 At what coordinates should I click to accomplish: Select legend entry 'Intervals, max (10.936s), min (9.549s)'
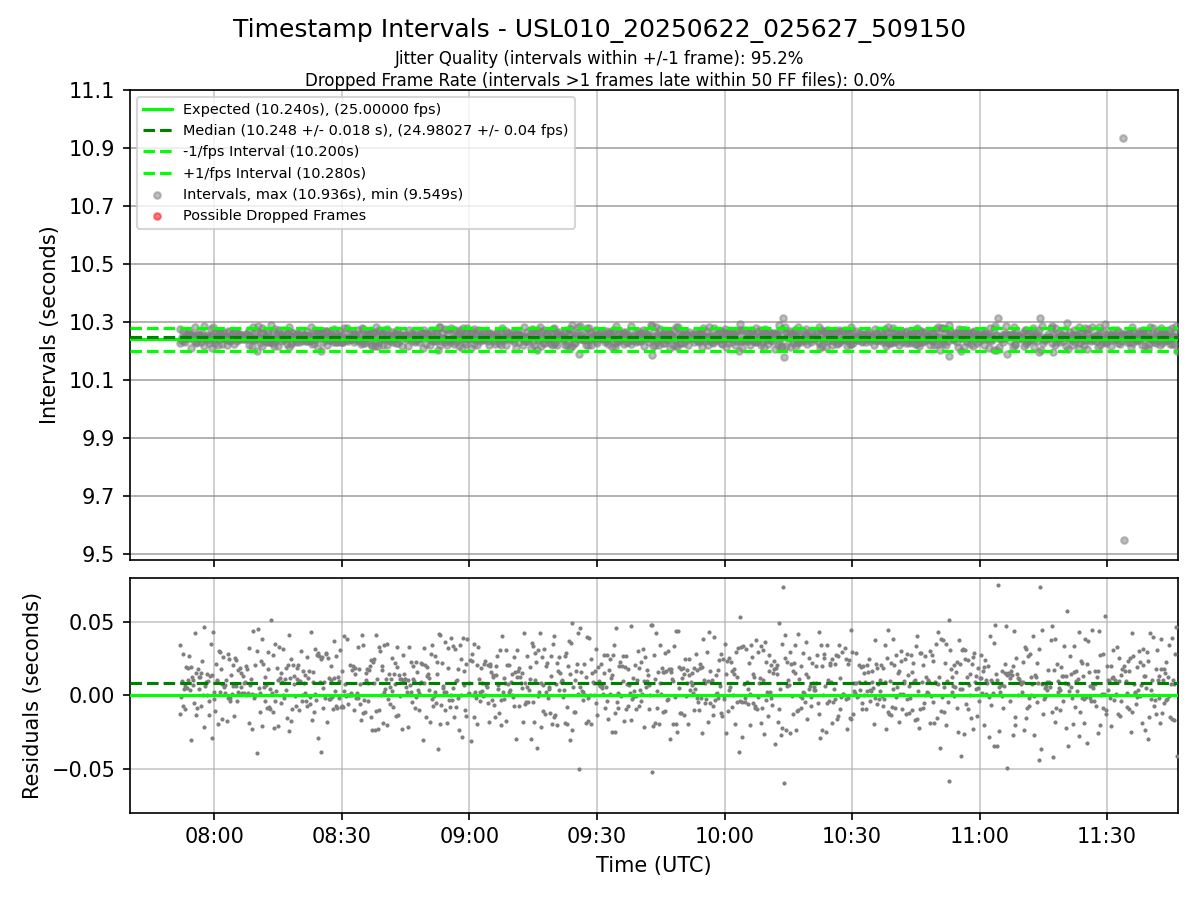(323, 194)
